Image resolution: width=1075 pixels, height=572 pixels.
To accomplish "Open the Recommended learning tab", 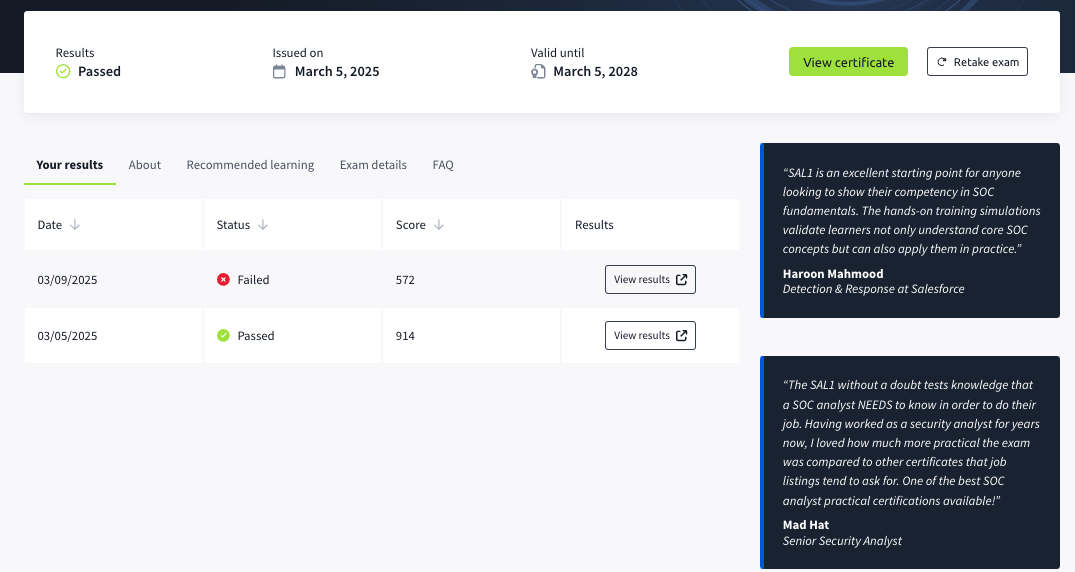I will click(250, 165).
